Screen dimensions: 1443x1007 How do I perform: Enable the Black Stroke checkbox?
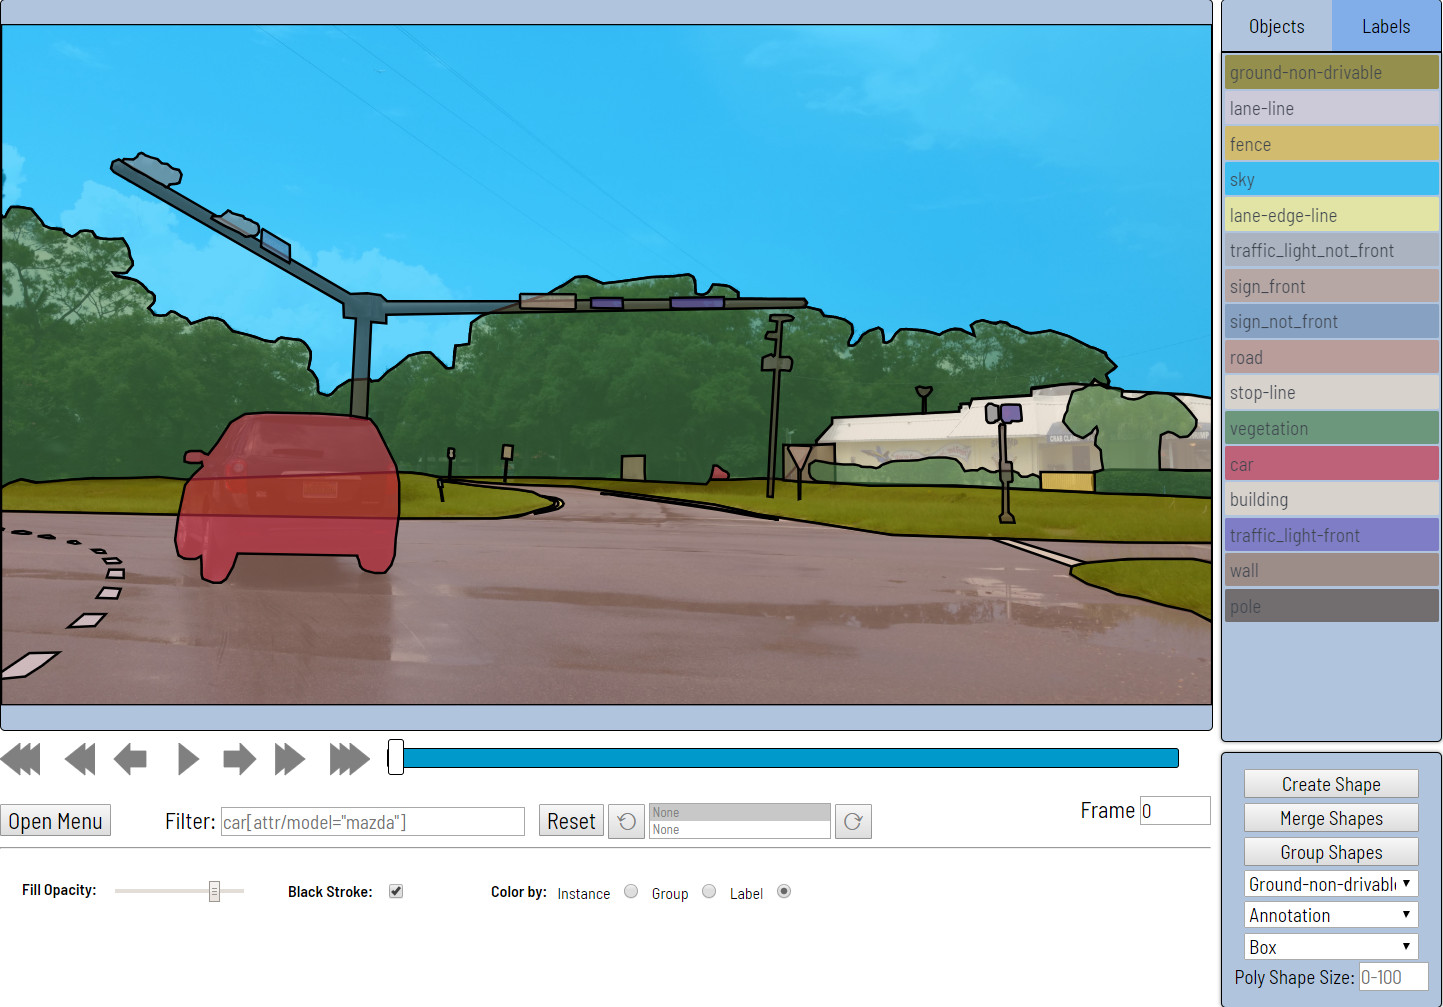pyautogui.click(x=396, y=890)
